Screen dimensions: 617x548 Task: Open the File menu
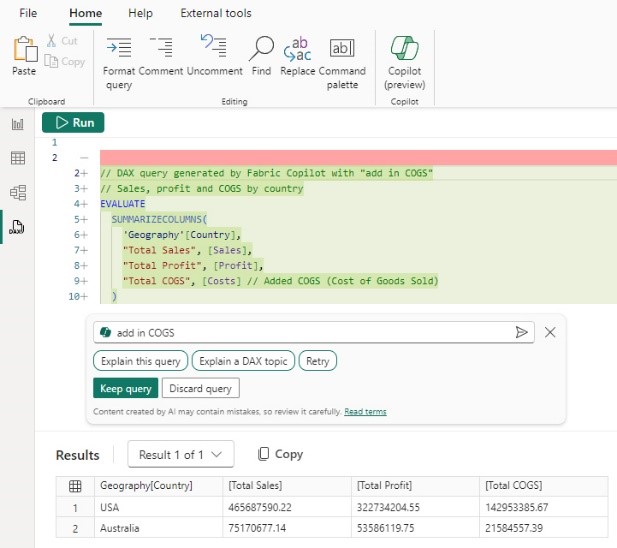pyautogui.click(x=28, y=13)
